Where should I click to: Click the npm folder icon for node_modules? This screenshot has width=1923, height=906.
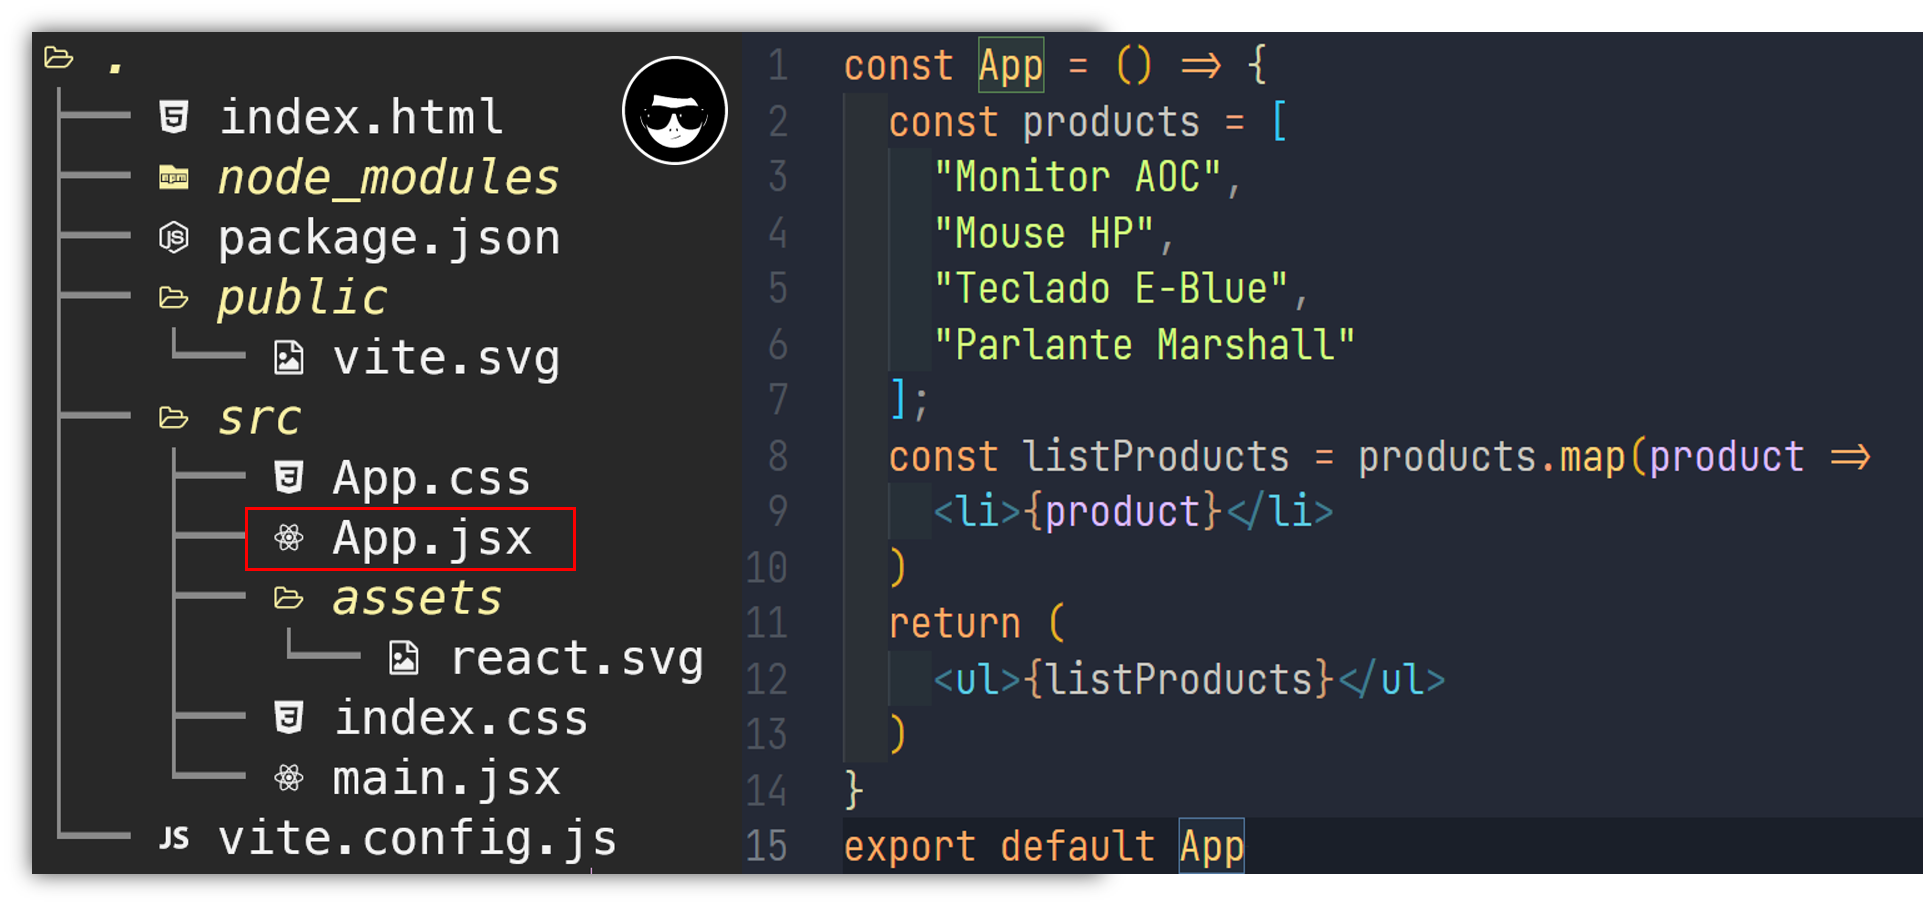coord(174,178)
